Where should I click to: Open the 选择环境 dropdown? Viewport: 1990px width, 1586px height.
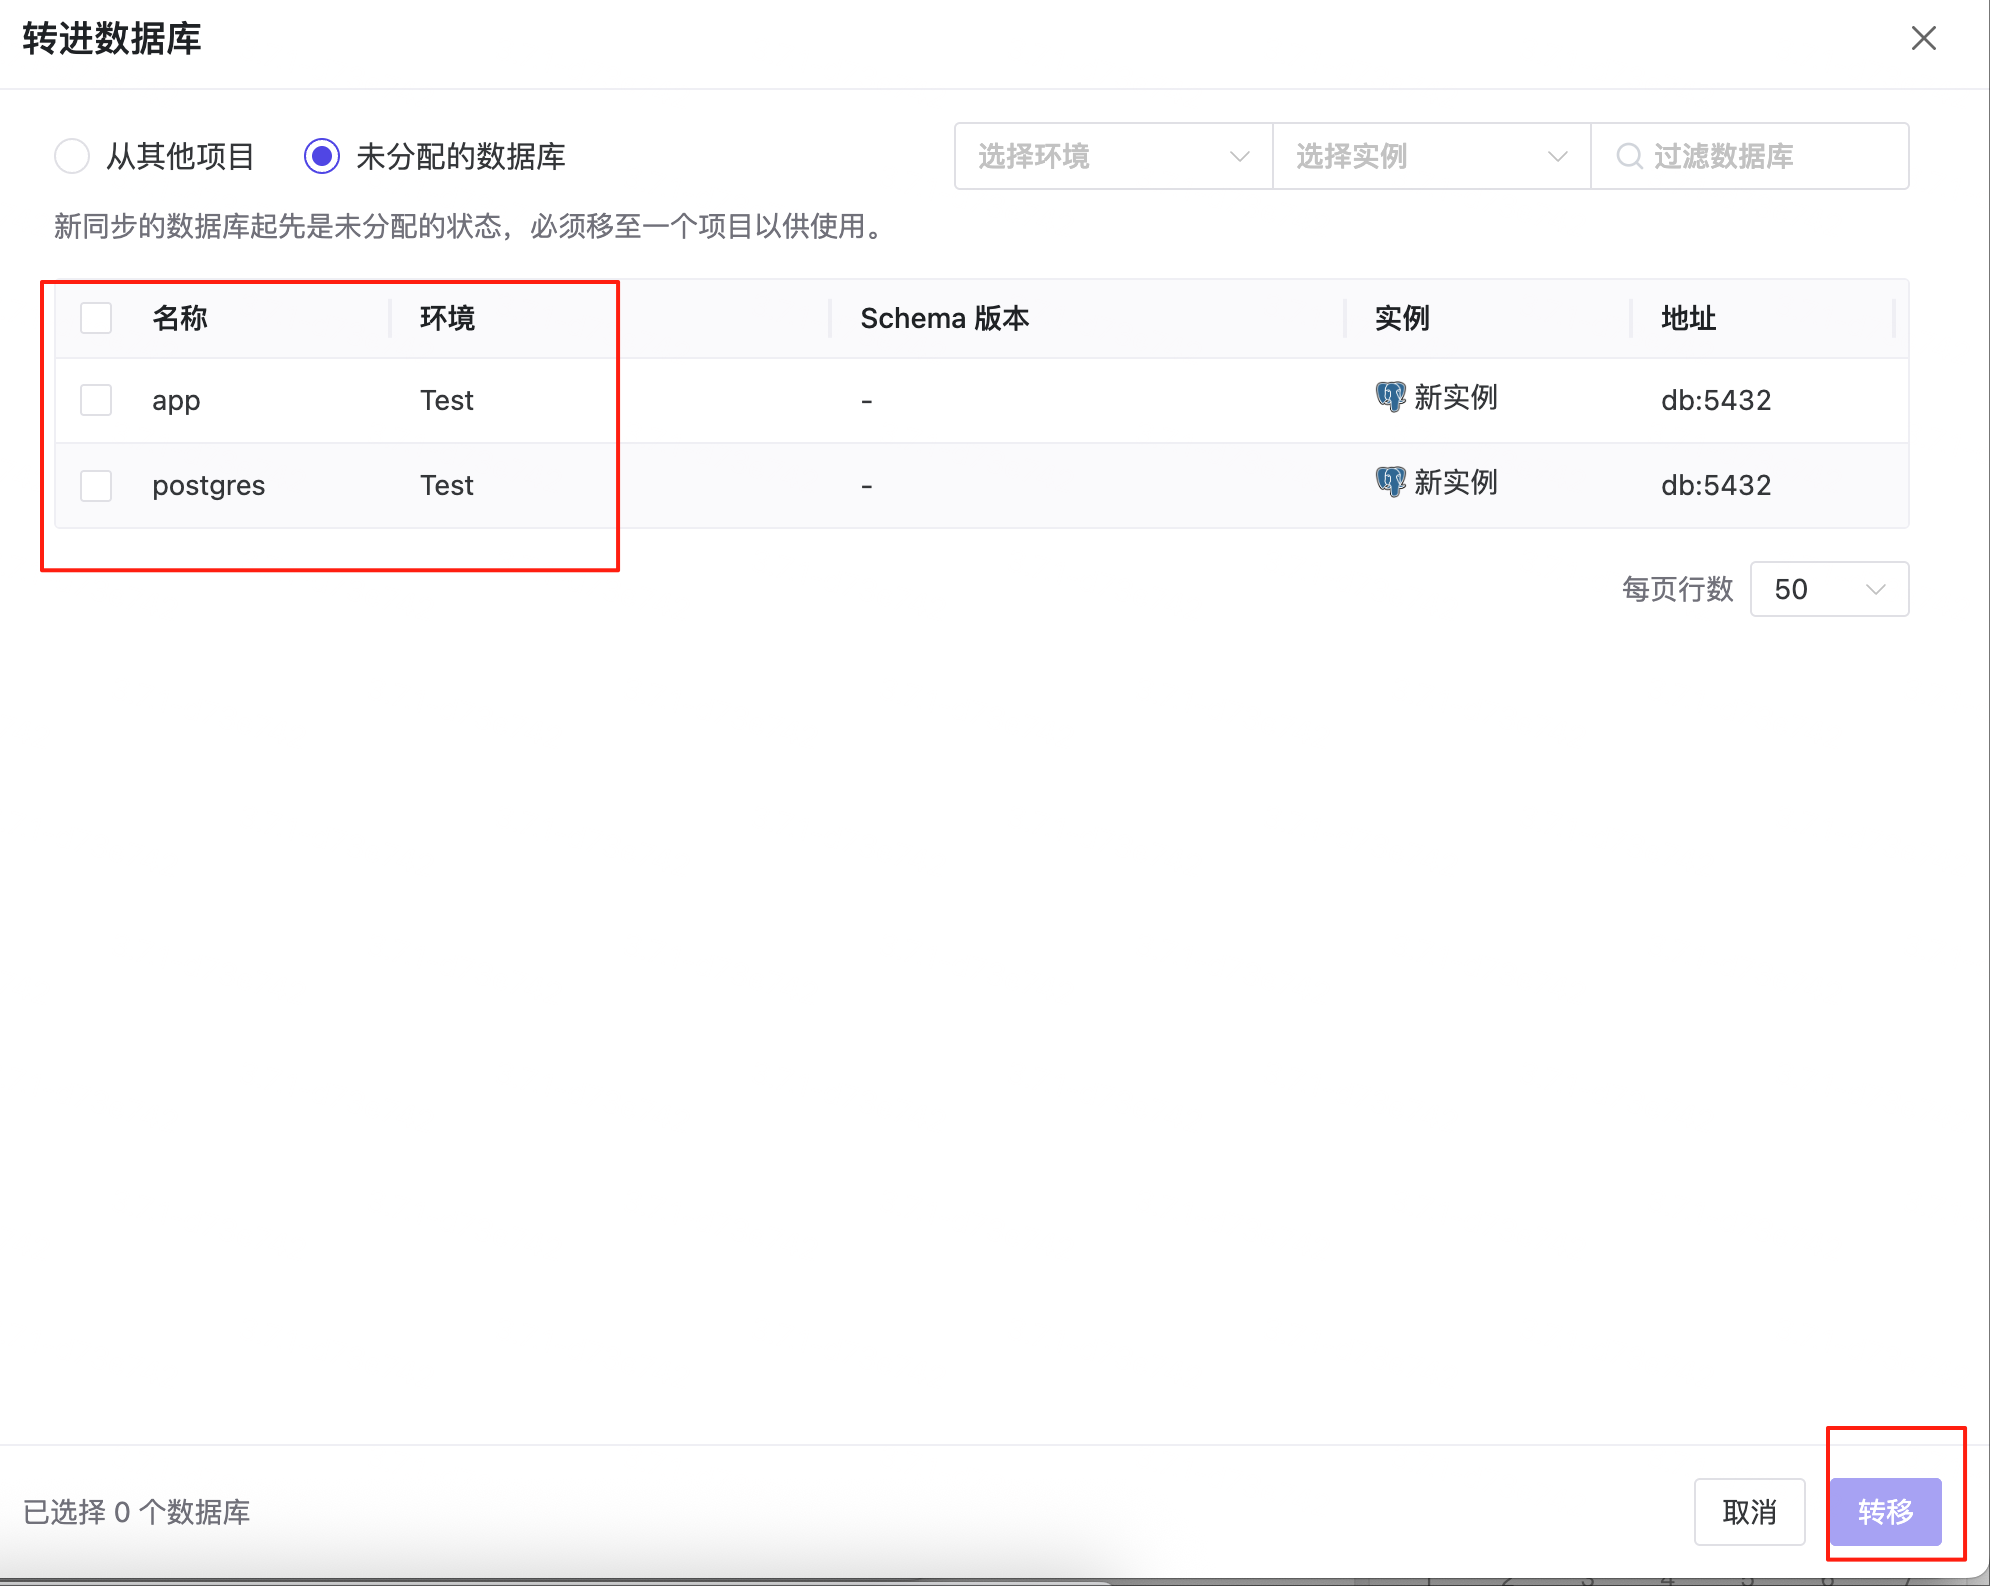[1113, 156]
